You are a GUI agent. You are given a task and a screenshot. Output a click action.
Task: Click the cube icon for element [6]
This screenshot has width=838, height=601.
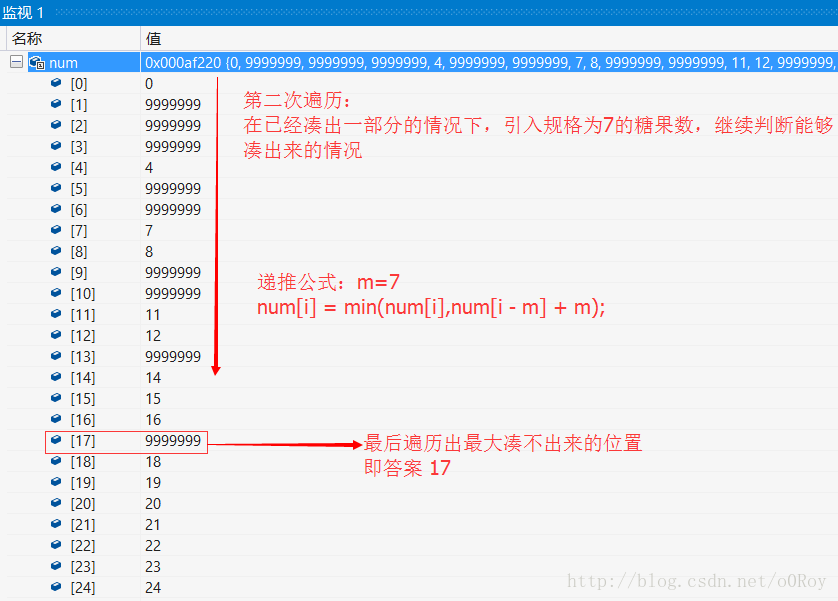pos(56,209)
